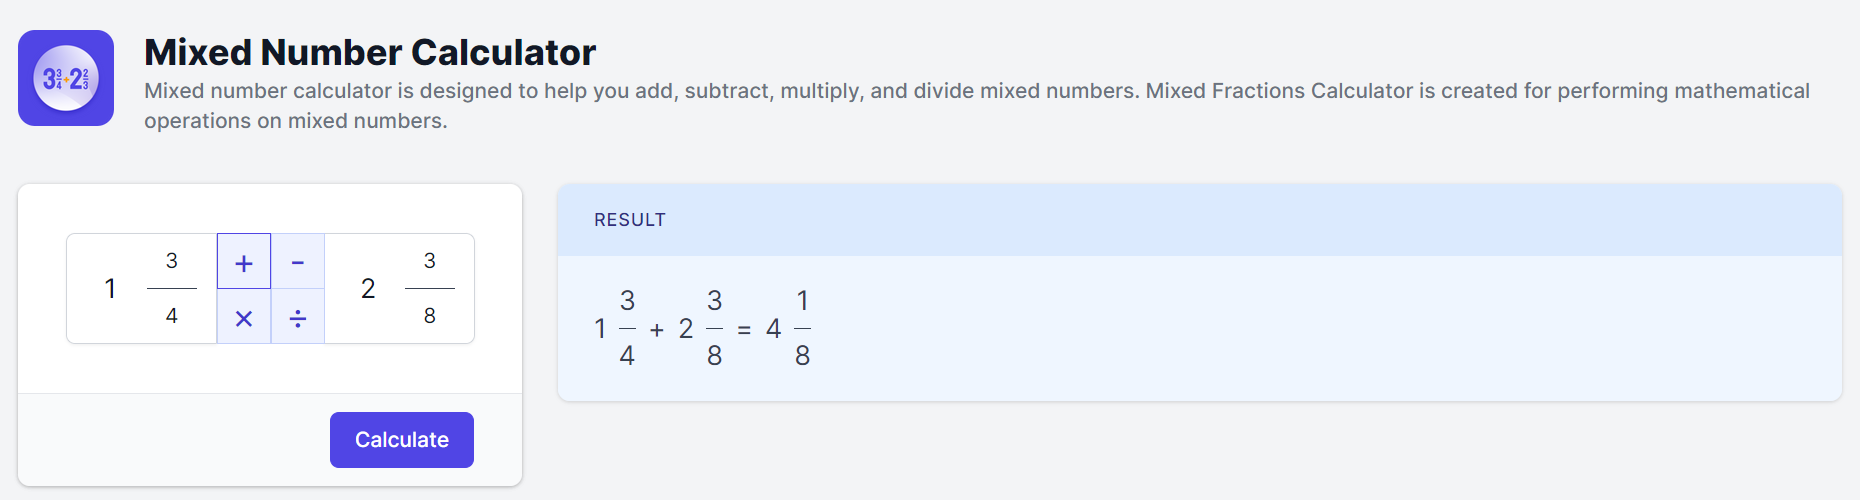
Task: Click the plus sign in result expression
Action: (x=657, y=330)
